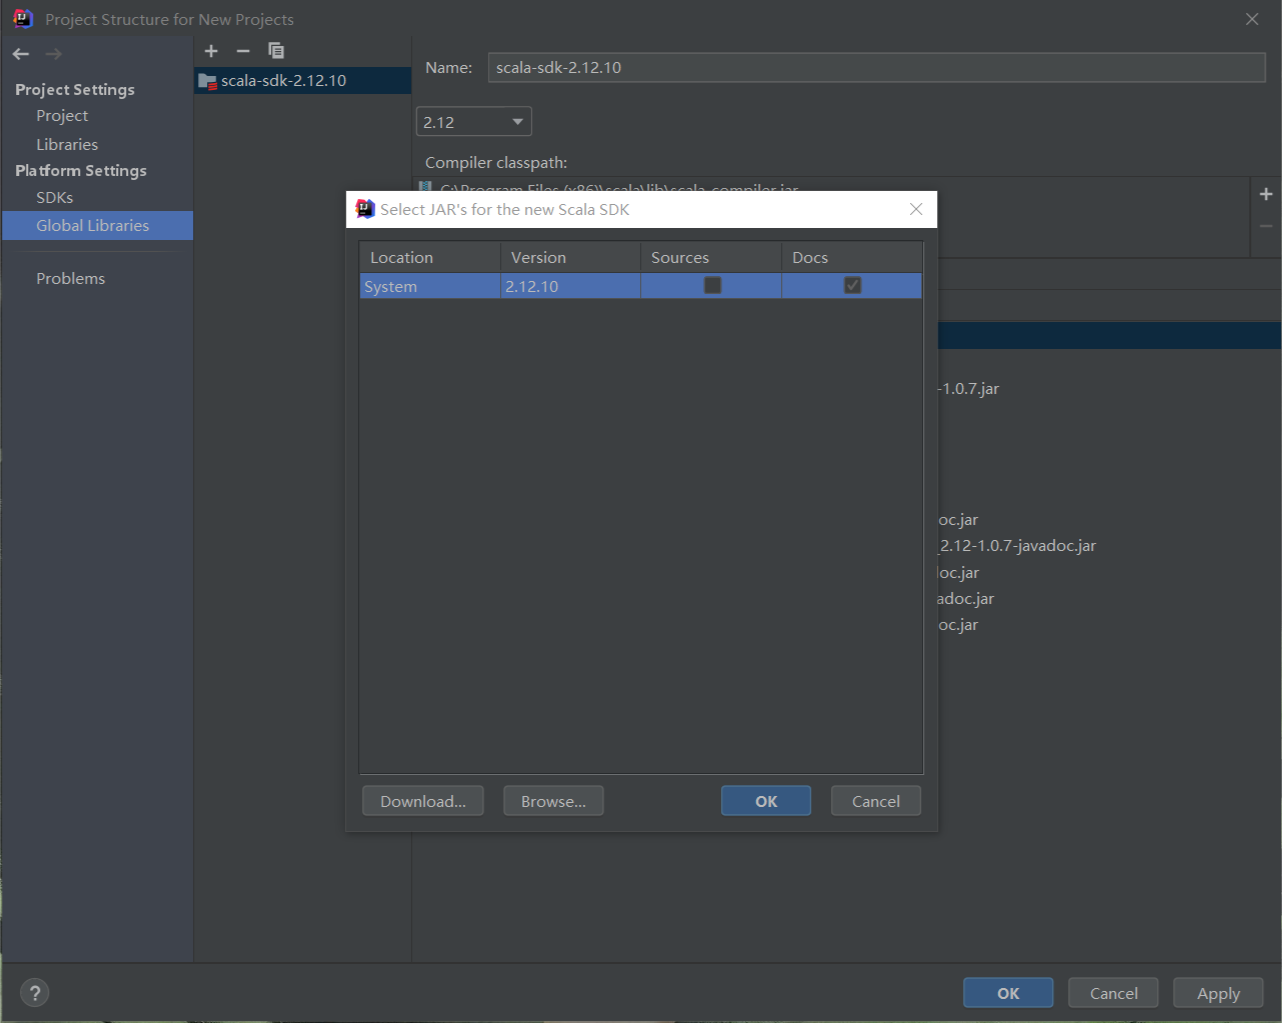Copy the selected library with copy icon
Viewport: 1282px width, 1023px height.
pos(276,51)
